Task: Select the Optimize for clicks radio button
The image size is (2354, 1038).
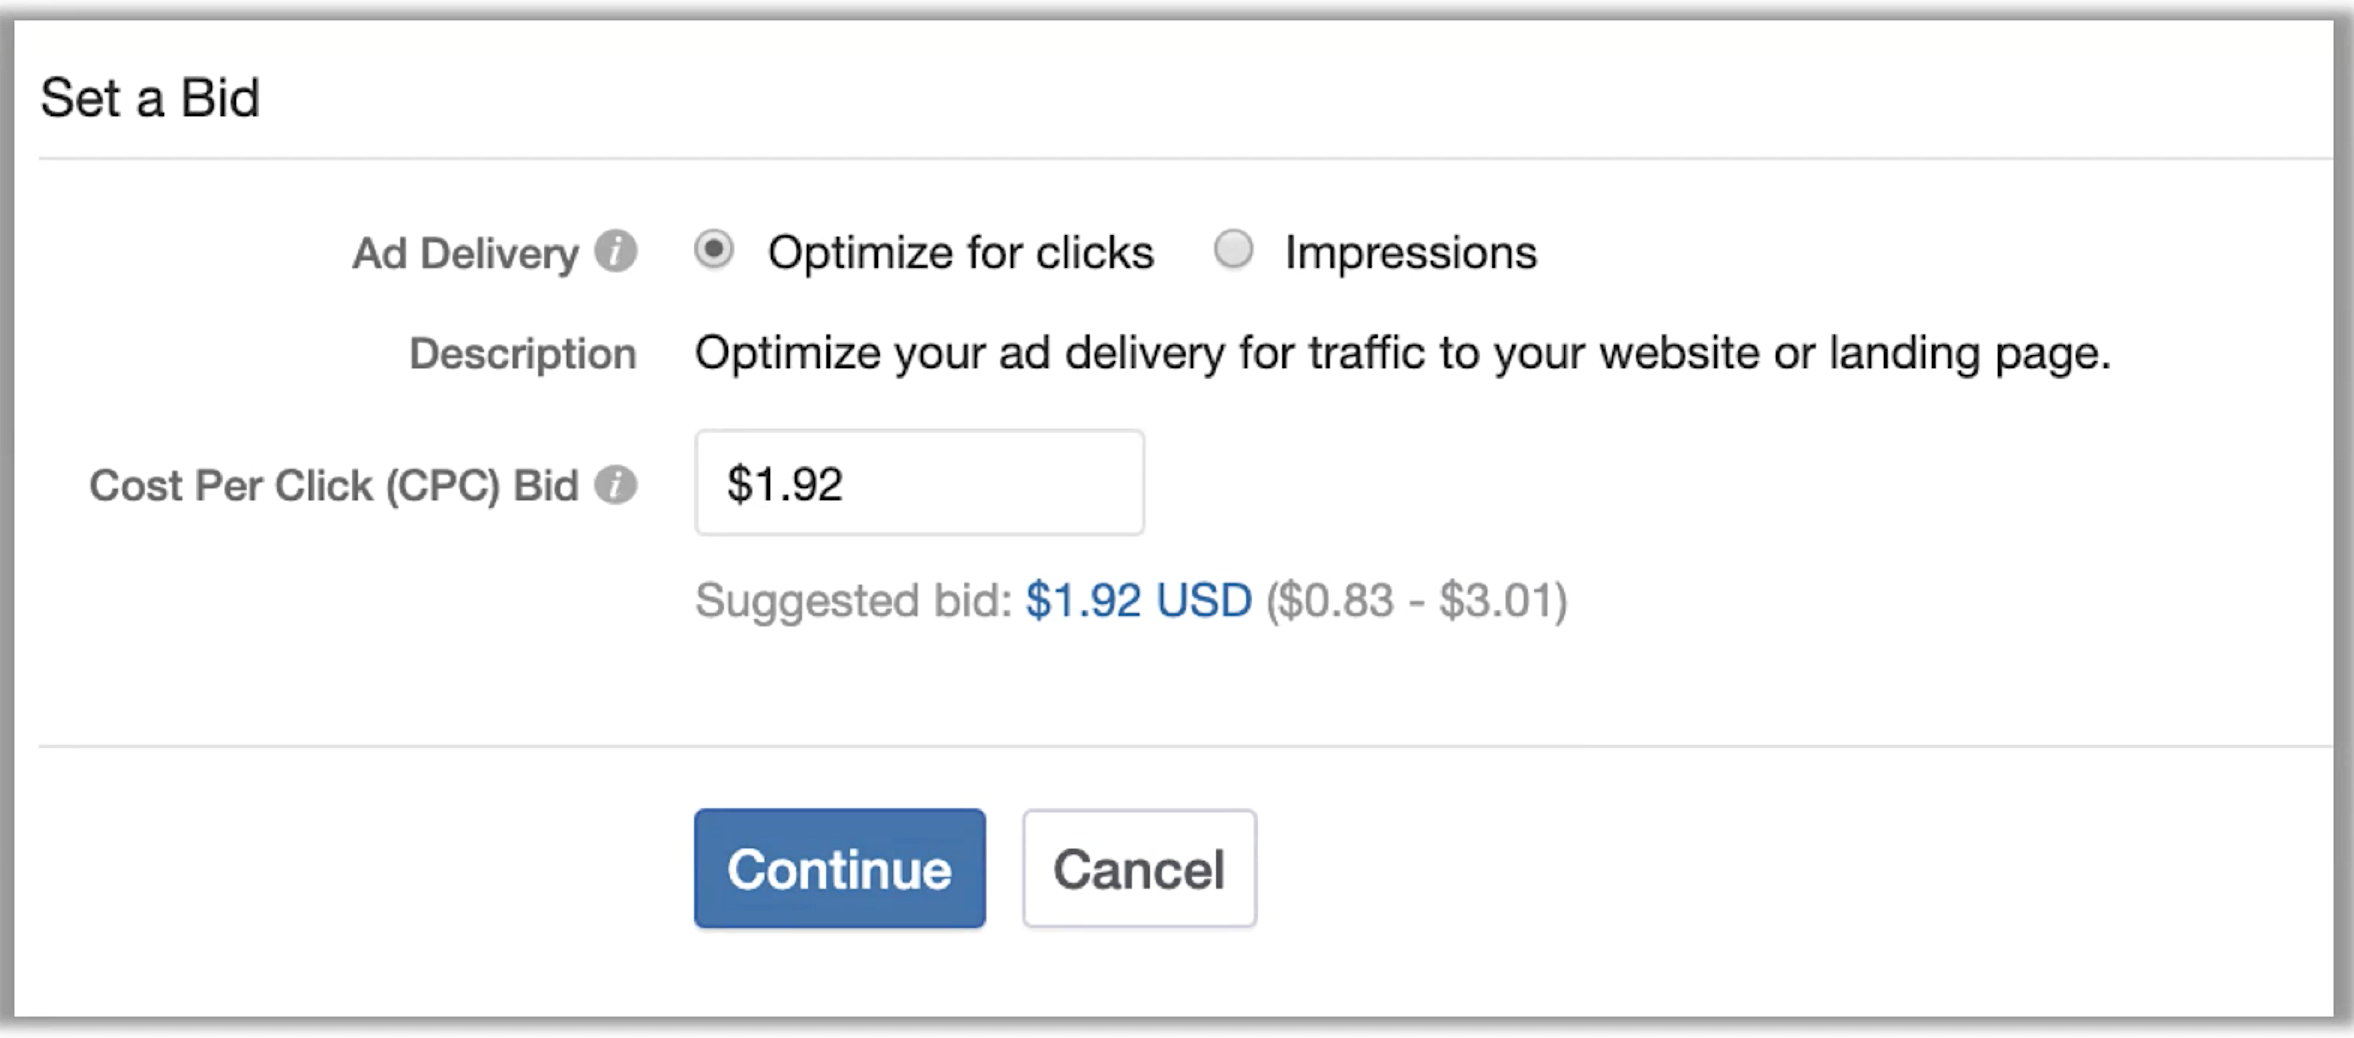Action: pyautogui.click(x=714, y=249)
